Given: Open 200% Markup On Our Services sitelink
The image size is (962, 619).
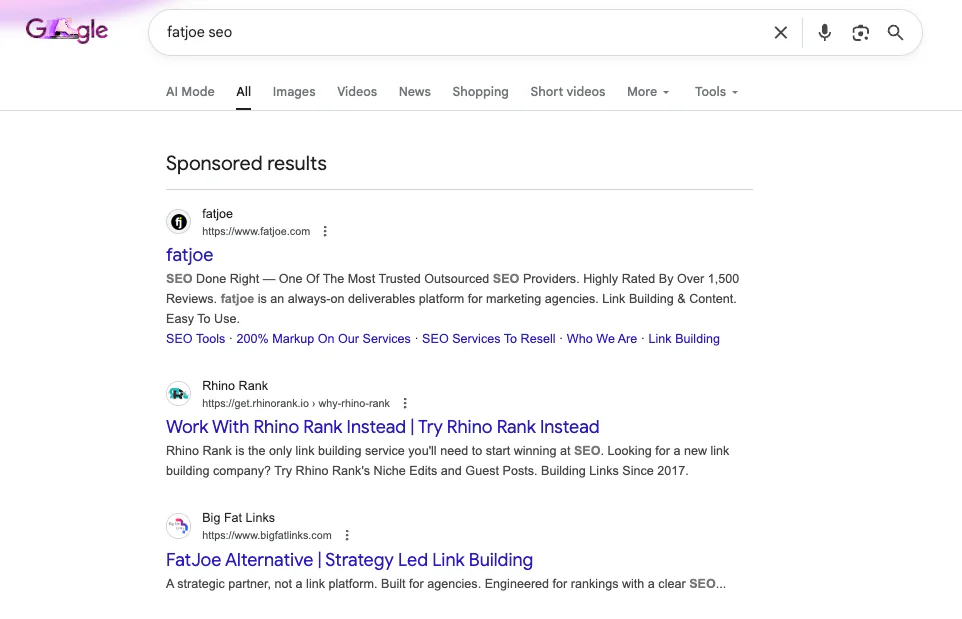Looking at the screenshot, I should [x=323, y=339].
